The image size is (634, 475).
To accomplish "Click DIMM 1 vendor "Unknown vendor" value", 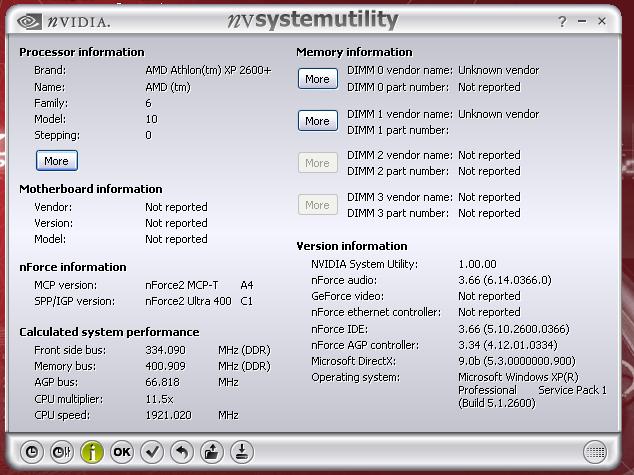I will tap(499, 114).
